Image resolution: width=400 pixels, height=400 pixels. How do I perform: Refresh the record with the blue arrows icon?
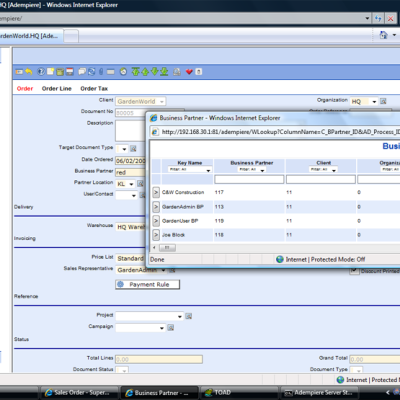(x=92, y=71)
